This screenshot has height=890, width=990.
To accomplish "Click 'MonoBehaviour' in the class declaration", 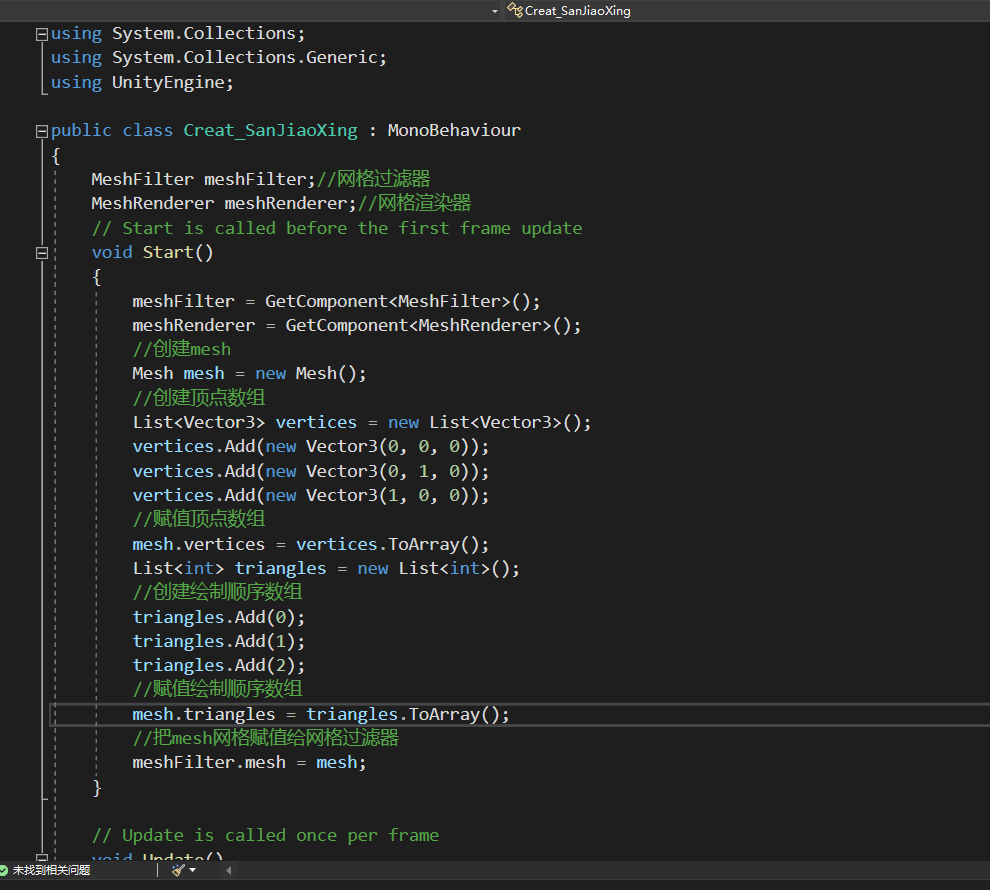I will click(x=454, y=131).
